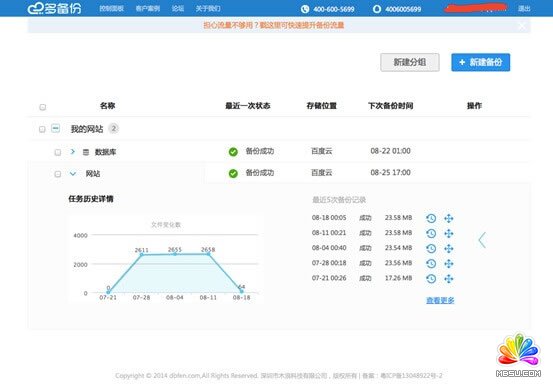The height and width of the screenshot is (387, 553).
Task: Open the 控制面板 menu
Action: pos(111,8)
